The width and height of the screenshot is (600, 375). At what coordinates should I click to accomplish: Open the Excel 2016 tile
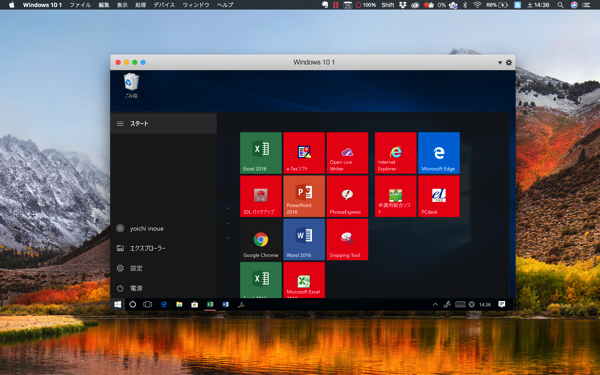(261, 153)
